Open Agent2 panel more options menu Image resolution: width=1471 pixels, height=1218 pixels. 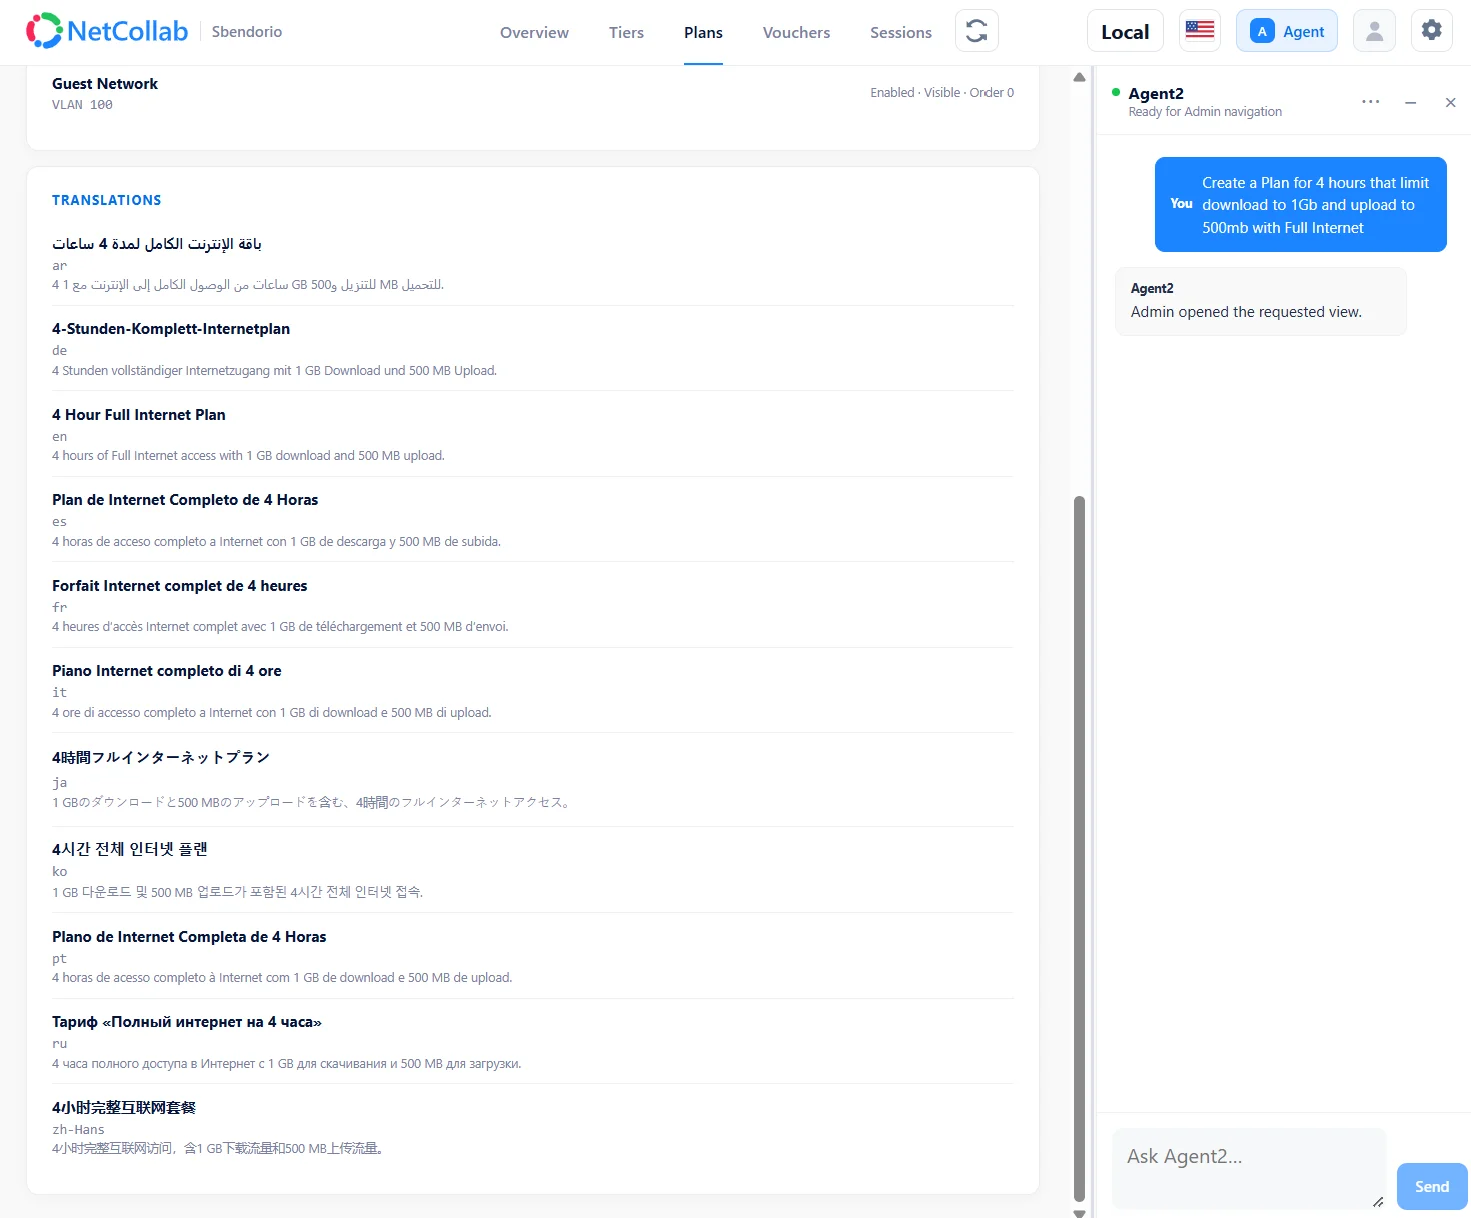[1370, 102]
